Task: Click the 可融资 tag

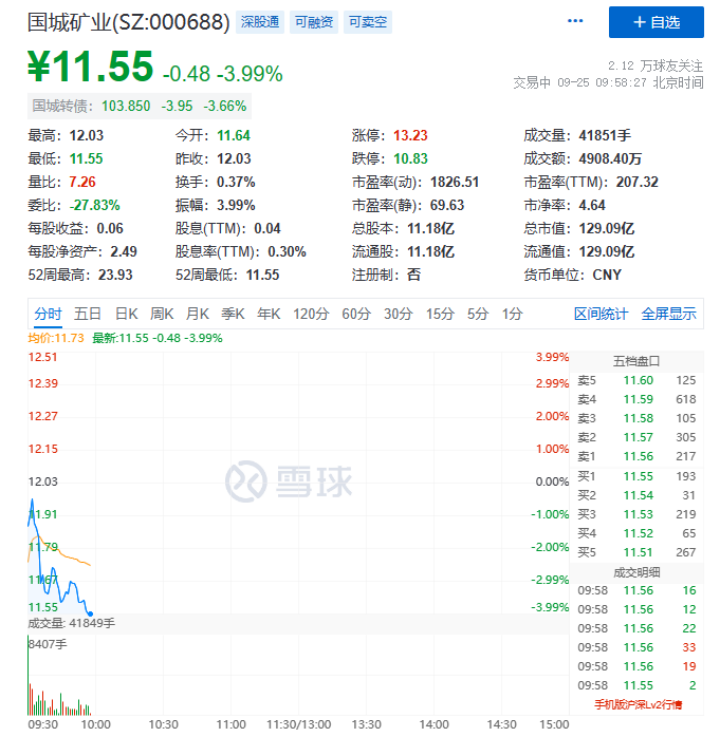Action: 314,22
